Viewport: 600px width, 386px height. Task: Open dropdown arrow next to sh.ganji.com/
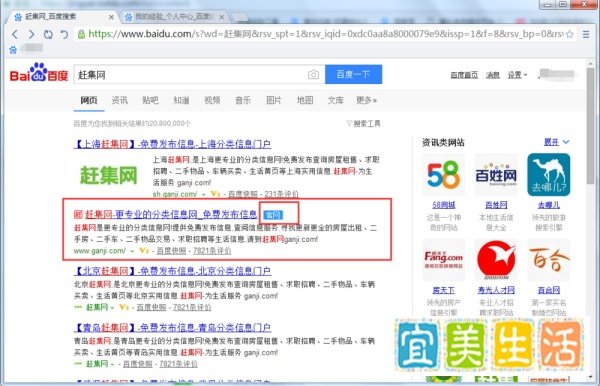click(x=204, y=194)
